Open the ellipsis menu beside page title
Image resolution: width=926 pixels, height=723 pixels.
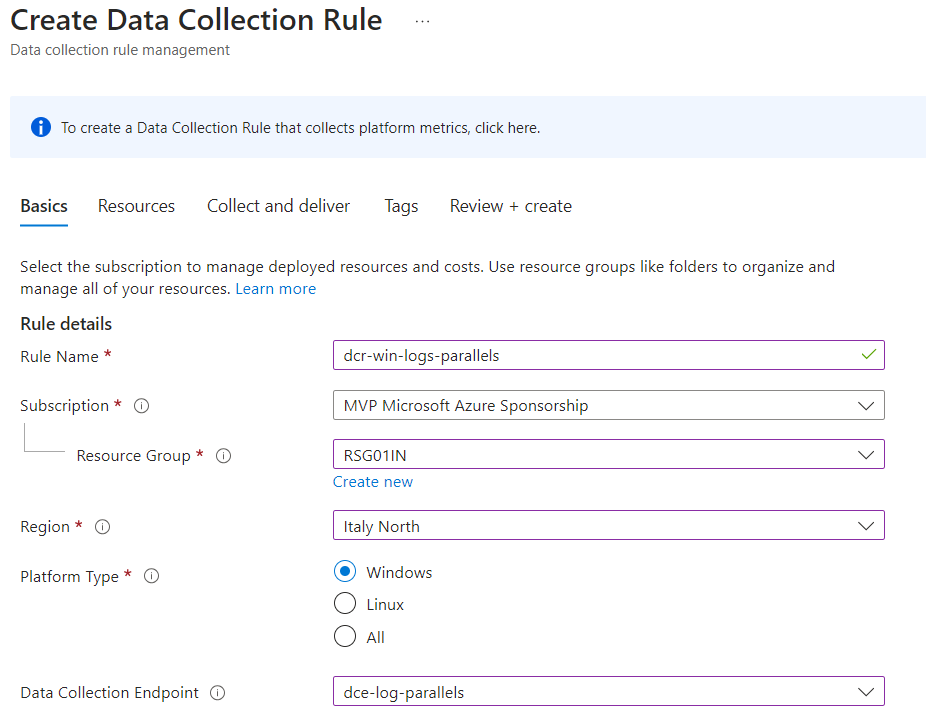point(422,21)
